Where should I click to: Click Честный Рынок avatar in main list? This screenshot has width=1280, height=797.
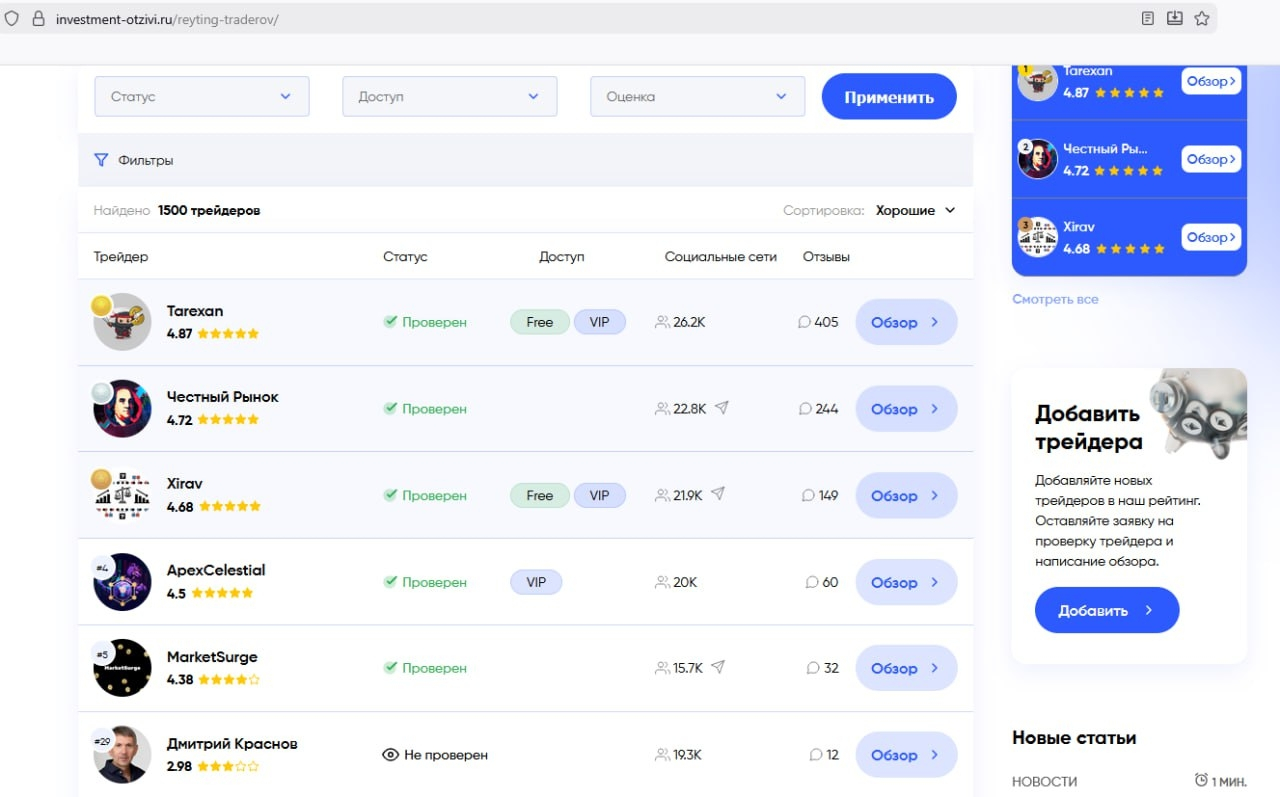tap(122, 408)
